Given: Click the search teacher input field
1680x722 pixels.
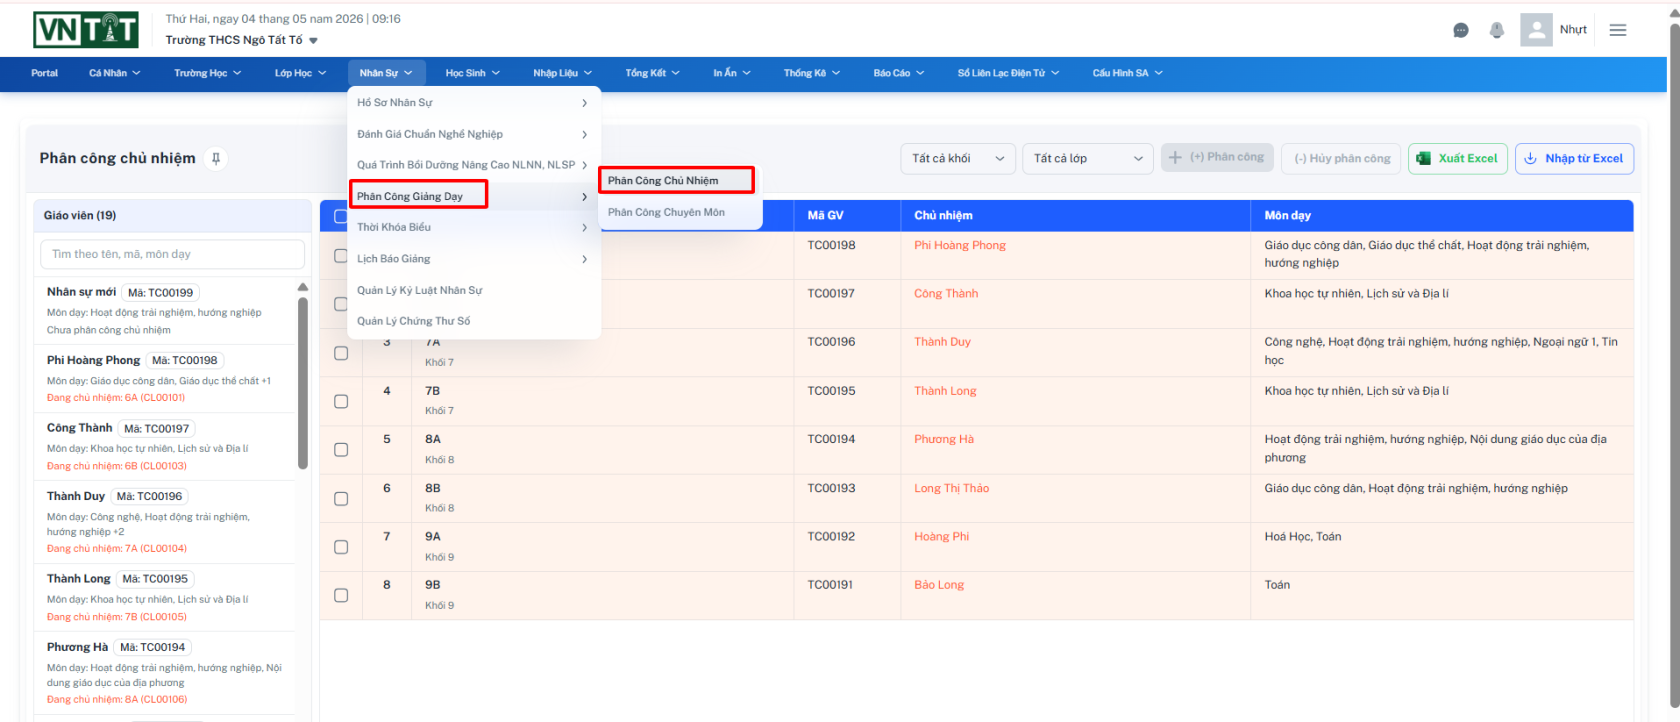Looking at the screenshot, I should (x=172, y=254).
